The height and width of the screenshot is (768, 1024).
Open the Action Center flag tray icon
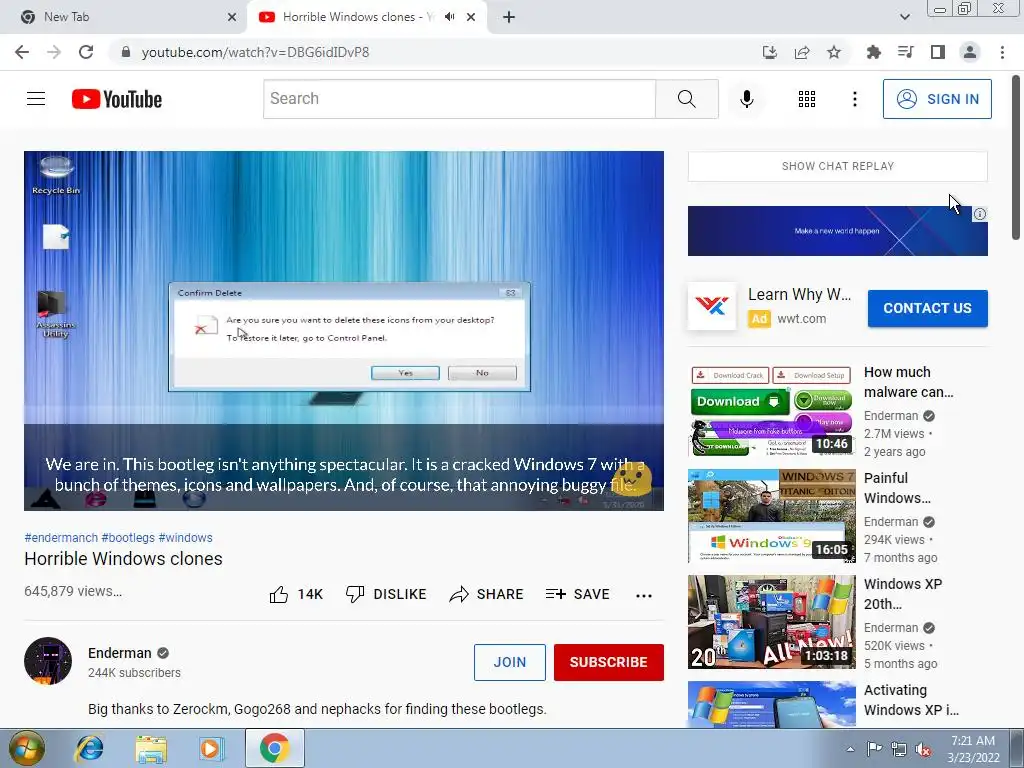874,749
